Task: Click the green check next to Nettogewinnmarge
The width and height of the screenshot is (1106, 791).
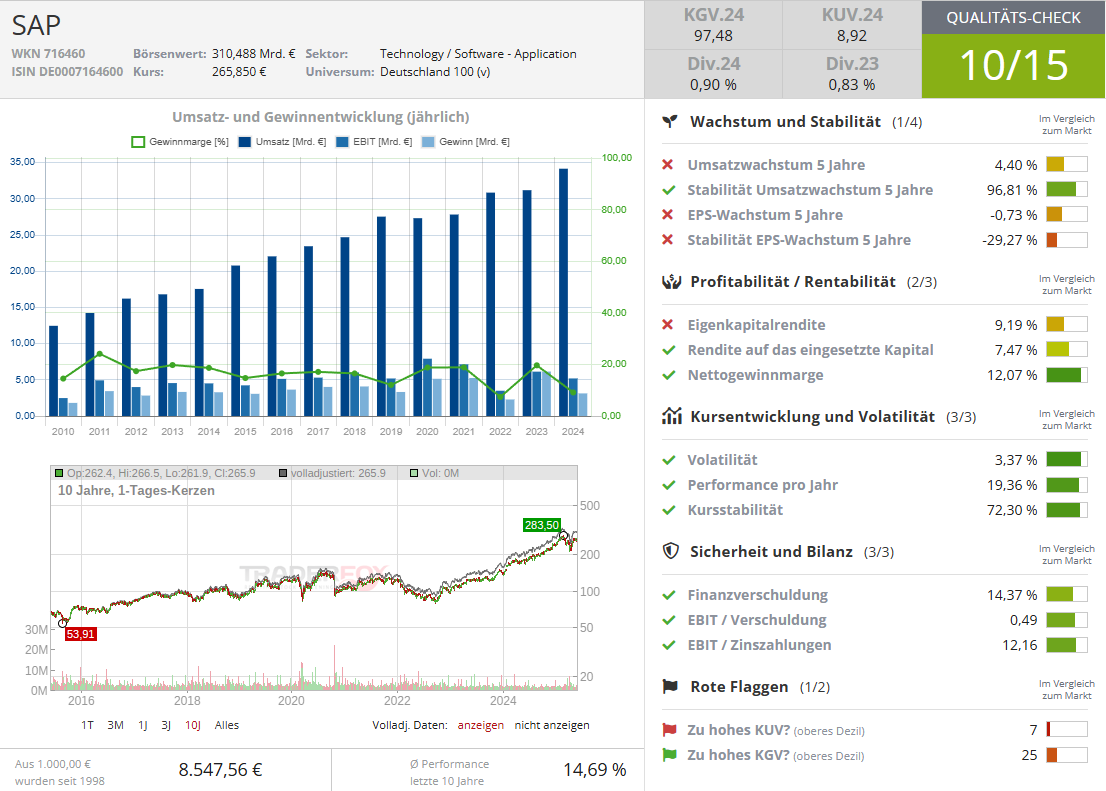Action: click(x=669, y=375)
